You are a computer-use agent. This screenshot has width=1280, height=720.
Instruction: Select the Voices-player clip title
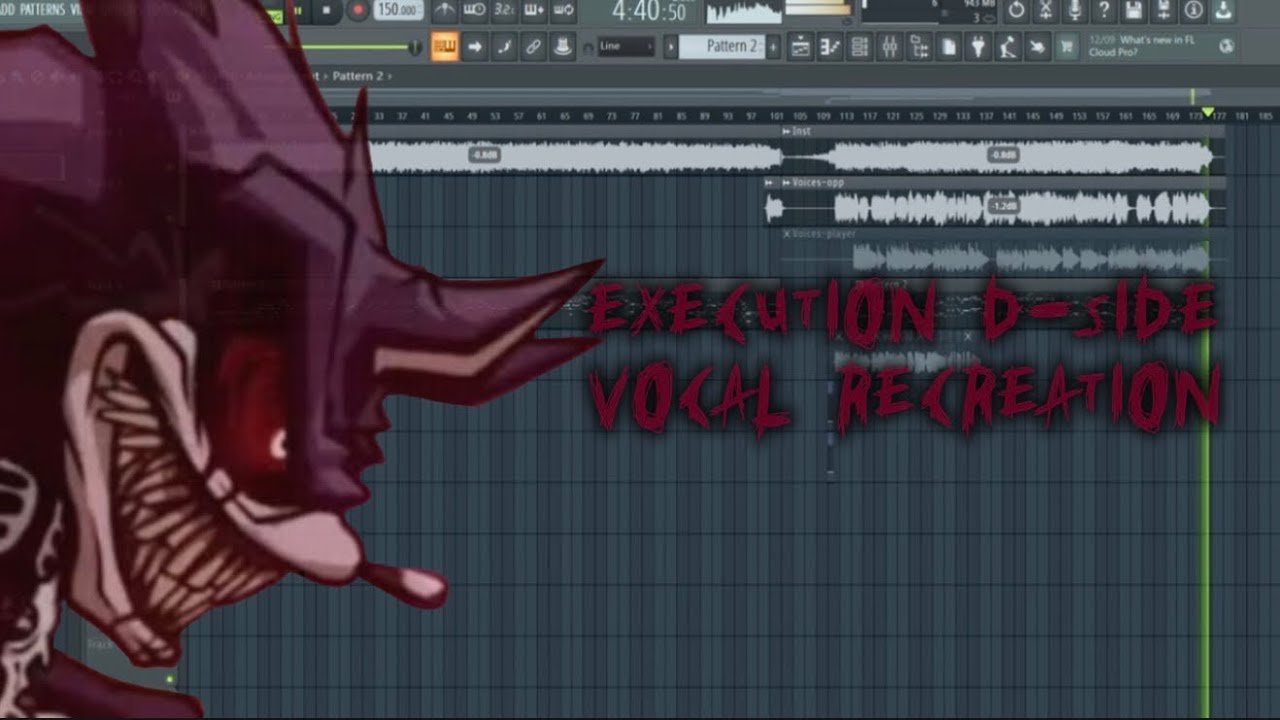point(826,234)
